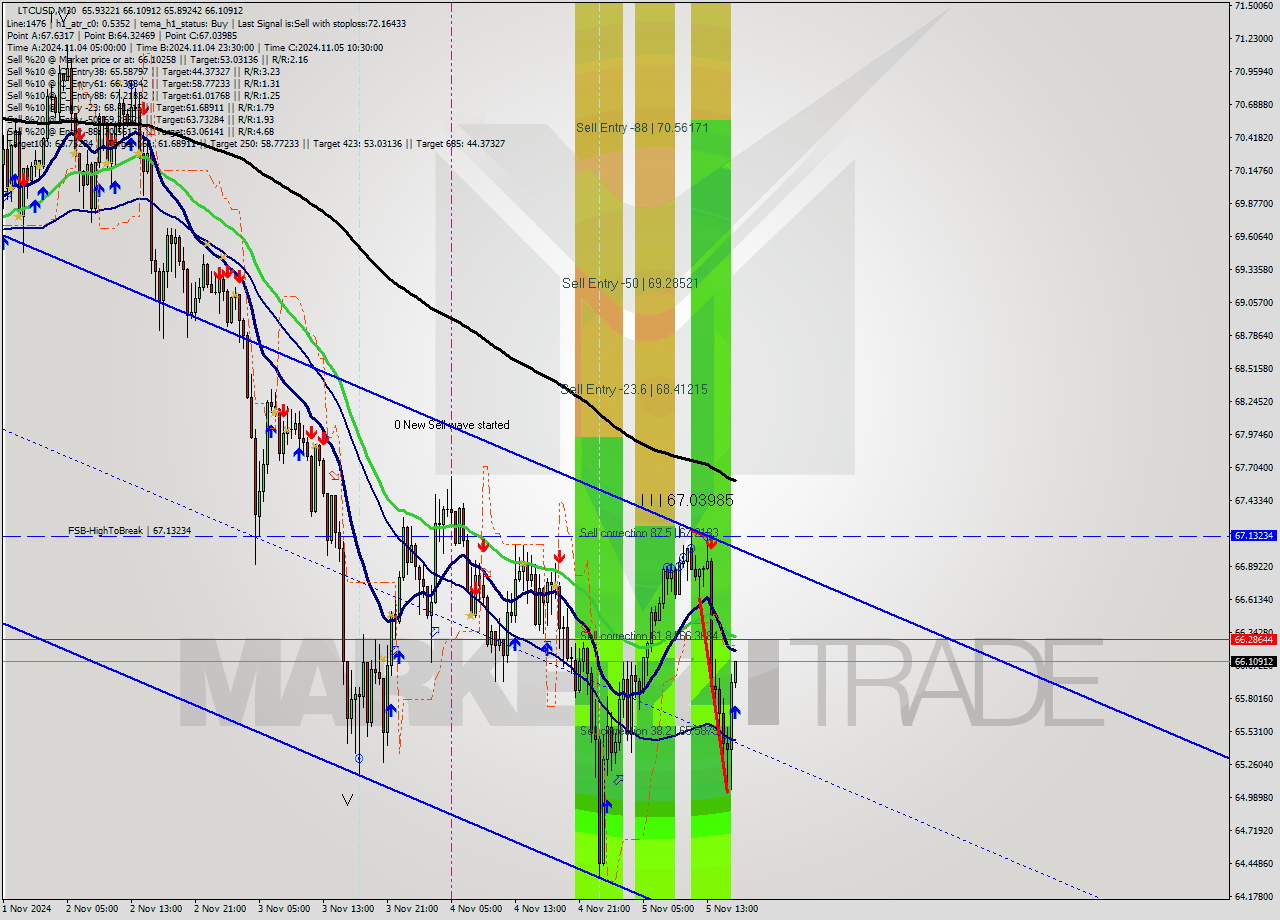
Task: Click the '3 Nov 13:00' time label
Action: coord(348,909)
